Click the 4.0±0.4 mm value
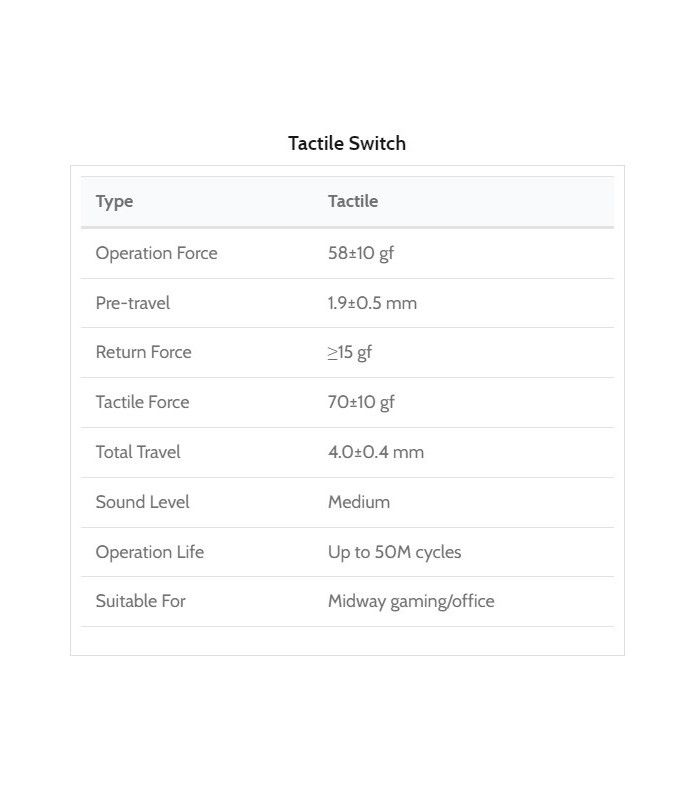Image resolution: width=700 pixels, height=800 pixels. click(x=376, y=452)
